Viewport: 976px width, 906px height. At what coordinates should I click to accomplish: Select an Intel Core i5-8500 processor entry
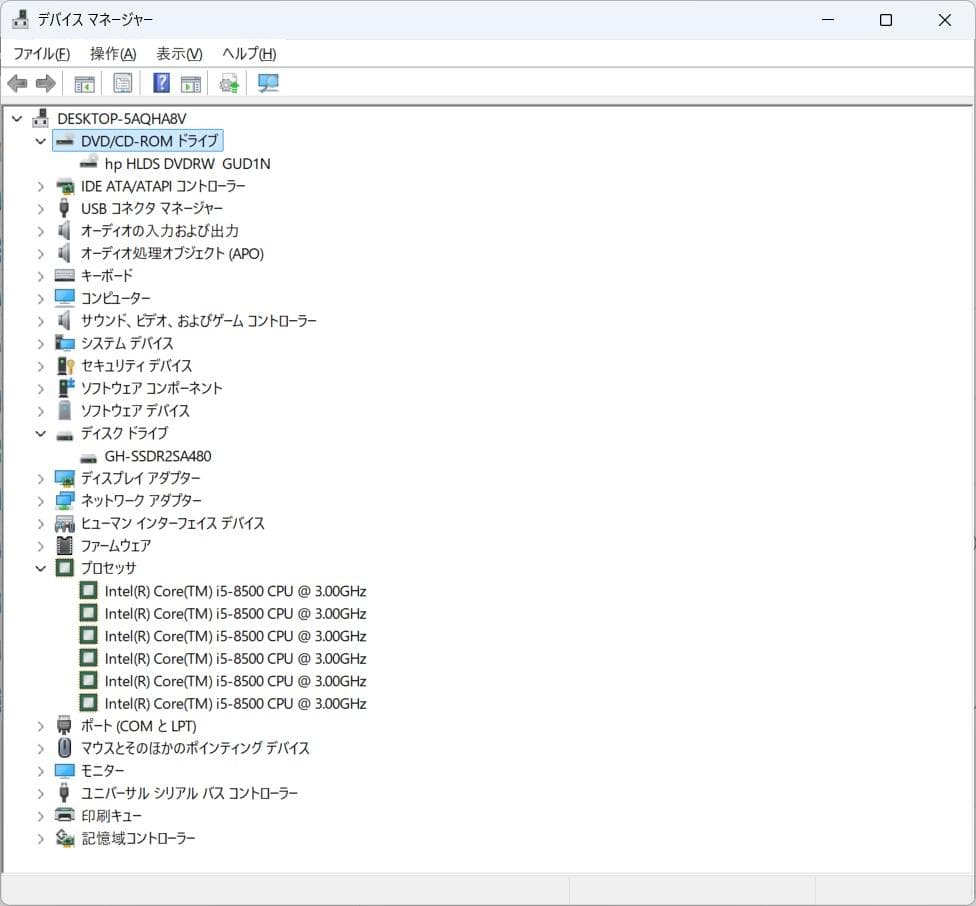click(x=235, y=591)
